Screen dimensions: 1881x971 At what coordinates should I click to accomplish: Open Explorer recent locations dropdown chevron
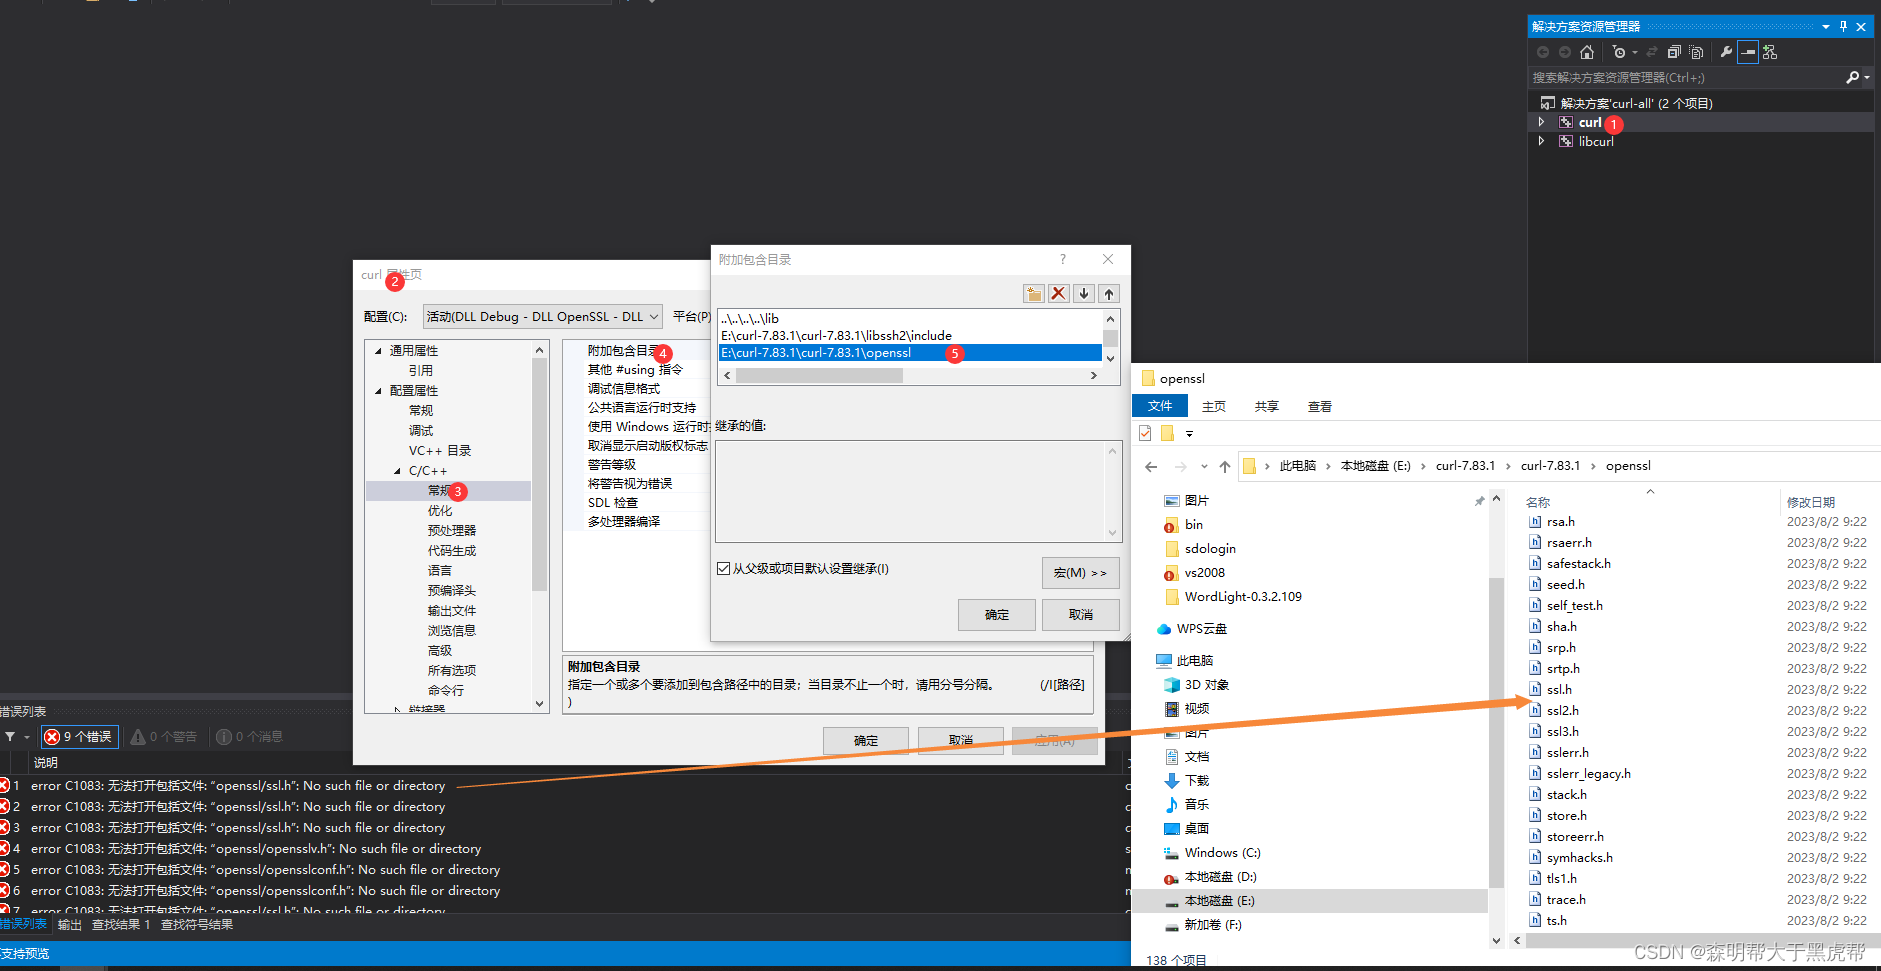(1204, 466)
